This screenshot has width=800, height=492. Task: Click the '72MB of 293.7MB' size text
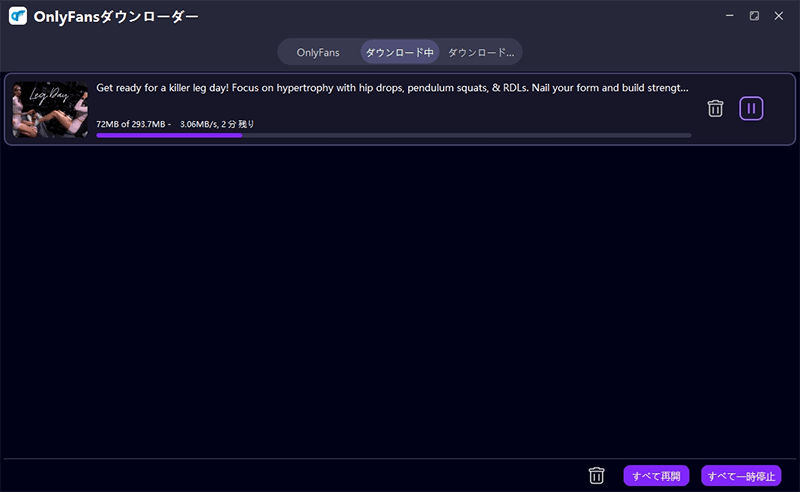[x=132, y=124]
